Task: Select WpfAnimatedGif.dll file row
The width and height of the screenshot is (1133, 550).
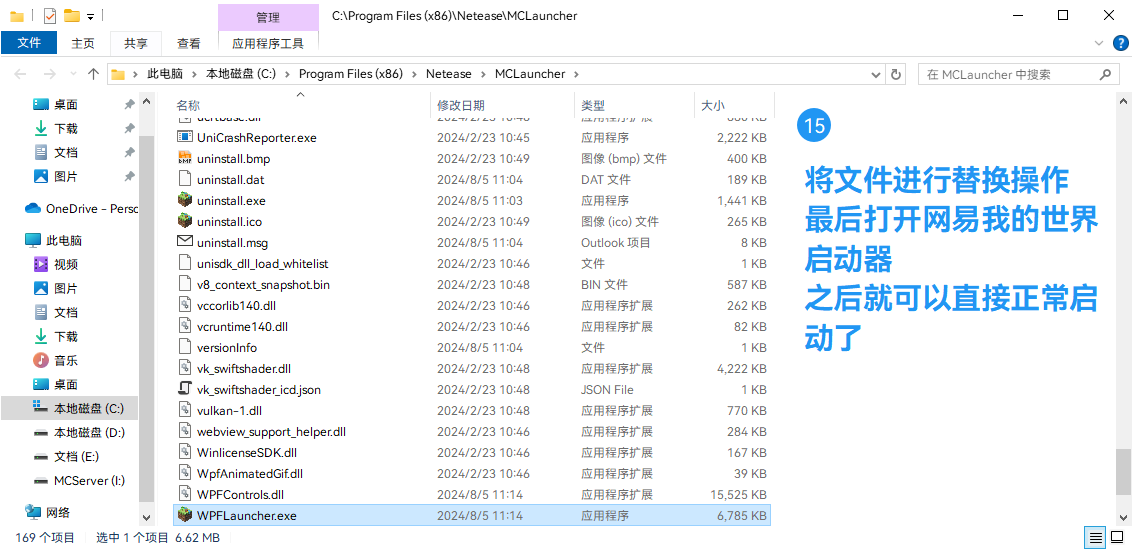Action: (x=472, y=473)
